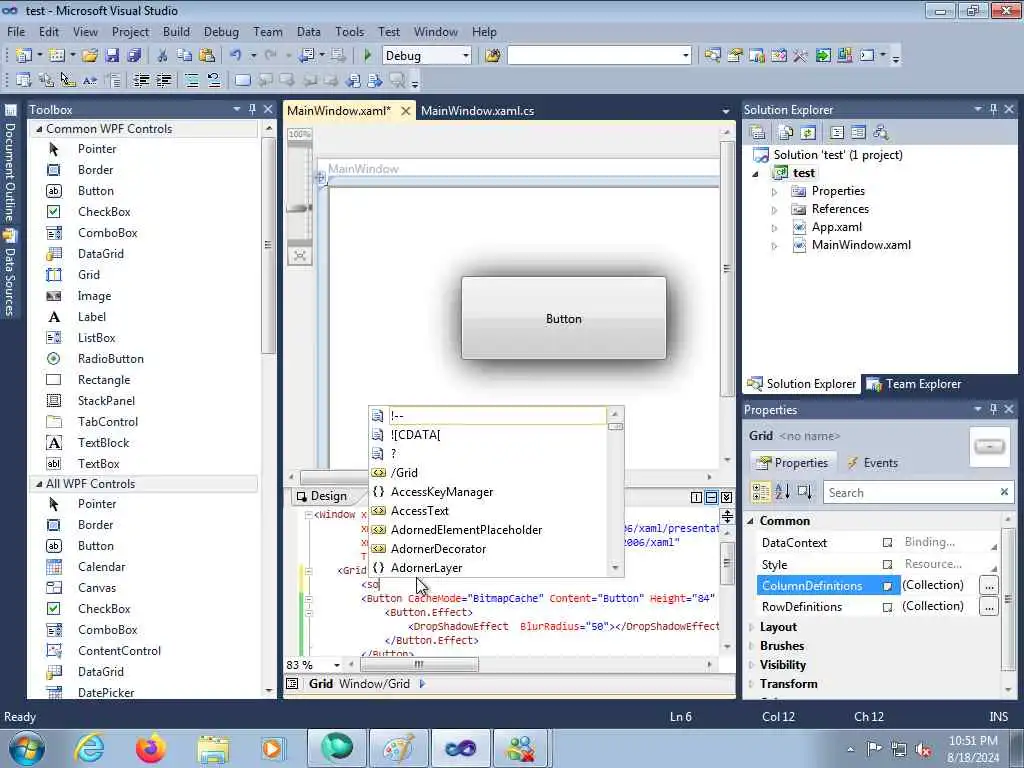Screen dimensions: 1024x768
Task: Open Internet Explorer from the taskbar
Action: 89,748
